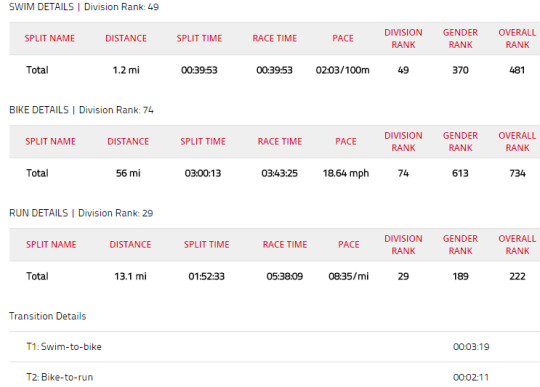Screen dimensions: 540x387
Task: Select run division rank 29 cell
Action: point(403,276)
